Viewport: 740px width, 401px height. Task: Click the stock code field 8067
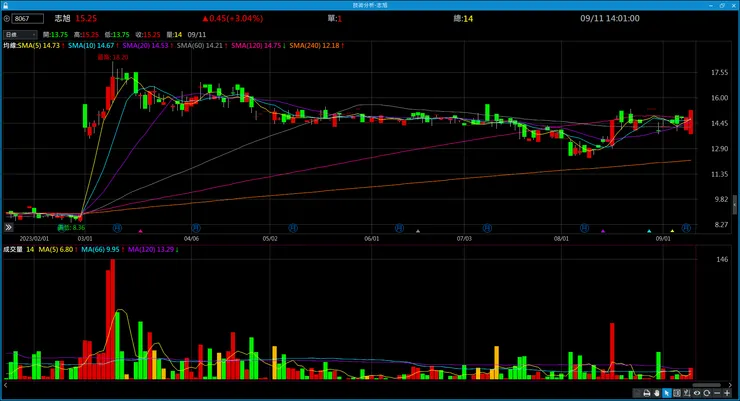[x=27, y=19]
